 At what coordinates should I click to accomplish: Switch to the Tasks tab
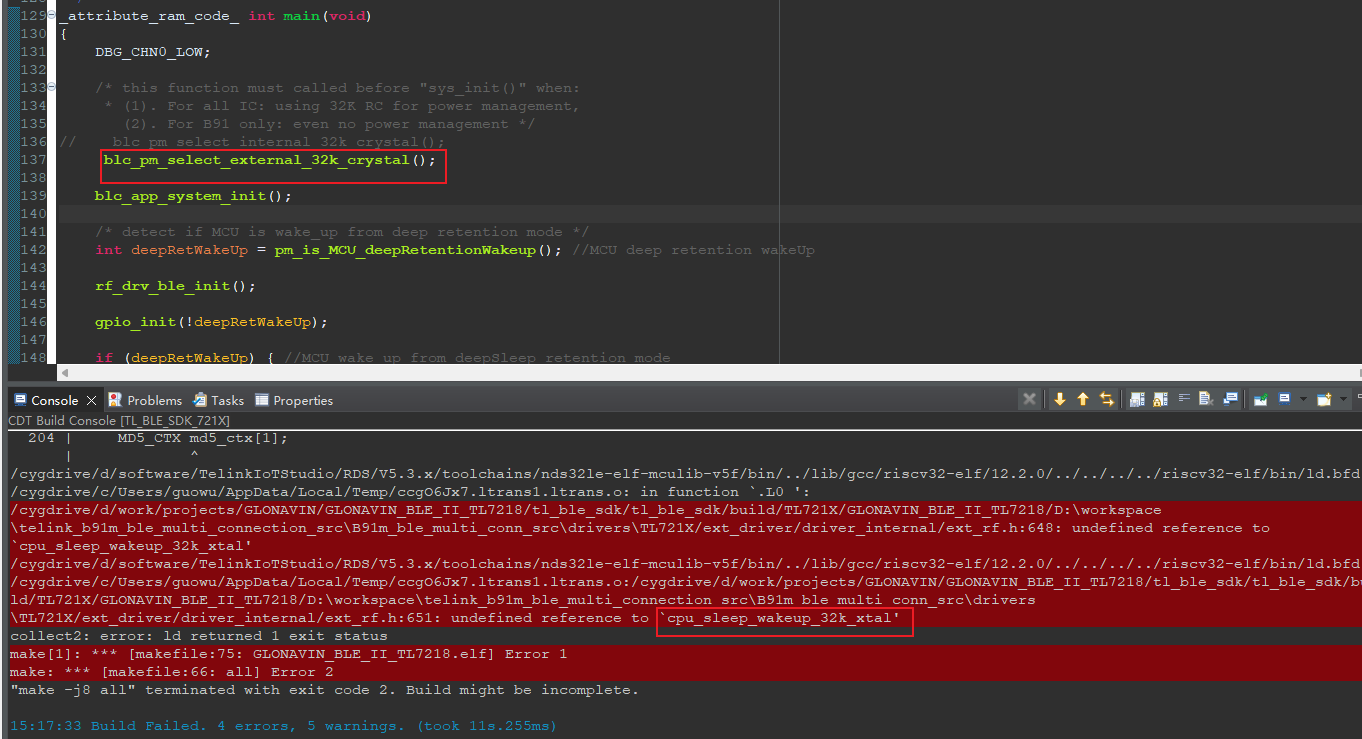pos(219,400)
